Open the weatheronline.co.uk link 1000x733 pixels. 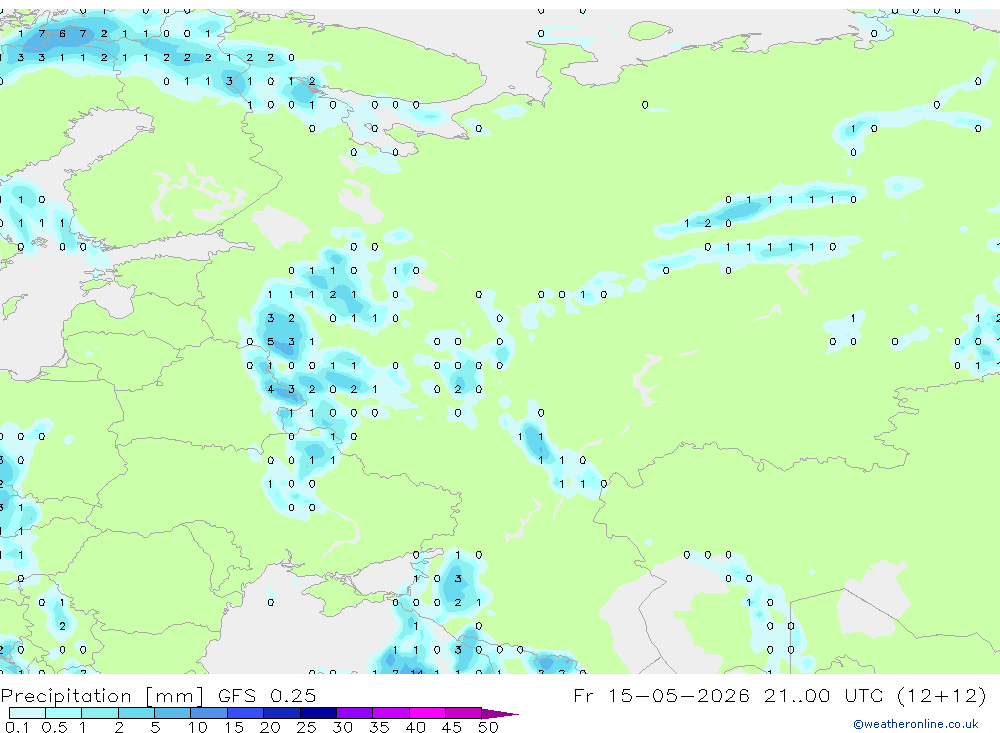point(916,724)
